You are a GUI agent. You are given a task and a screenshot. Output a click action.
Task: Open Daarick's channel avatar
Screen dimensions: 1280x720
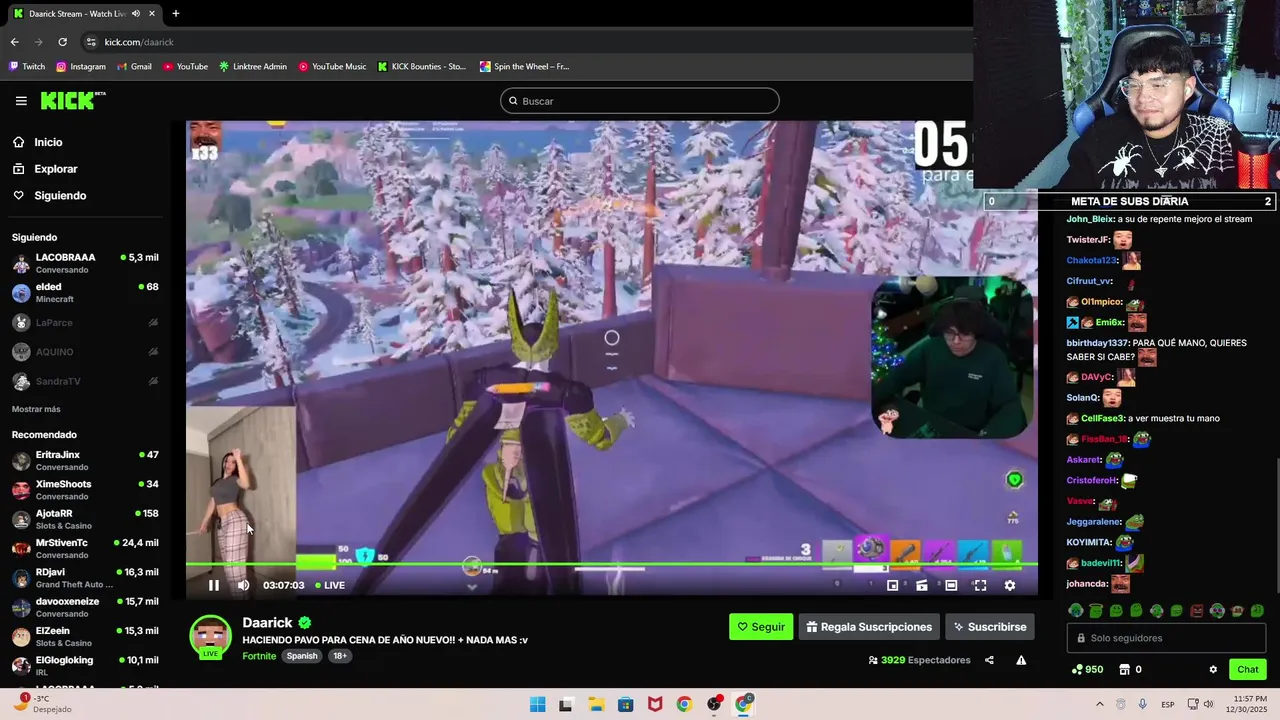coord(211,636)
